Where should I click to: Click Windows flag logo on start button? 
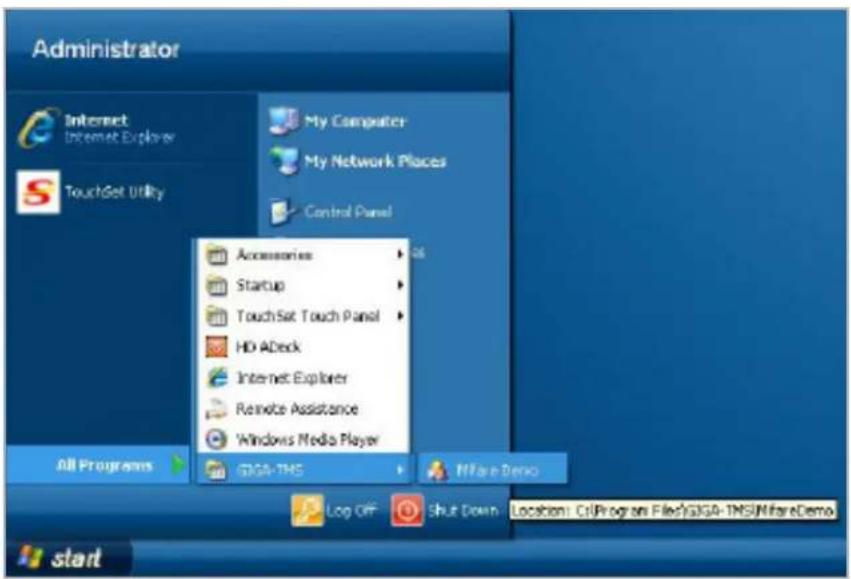tap(30, 557)
